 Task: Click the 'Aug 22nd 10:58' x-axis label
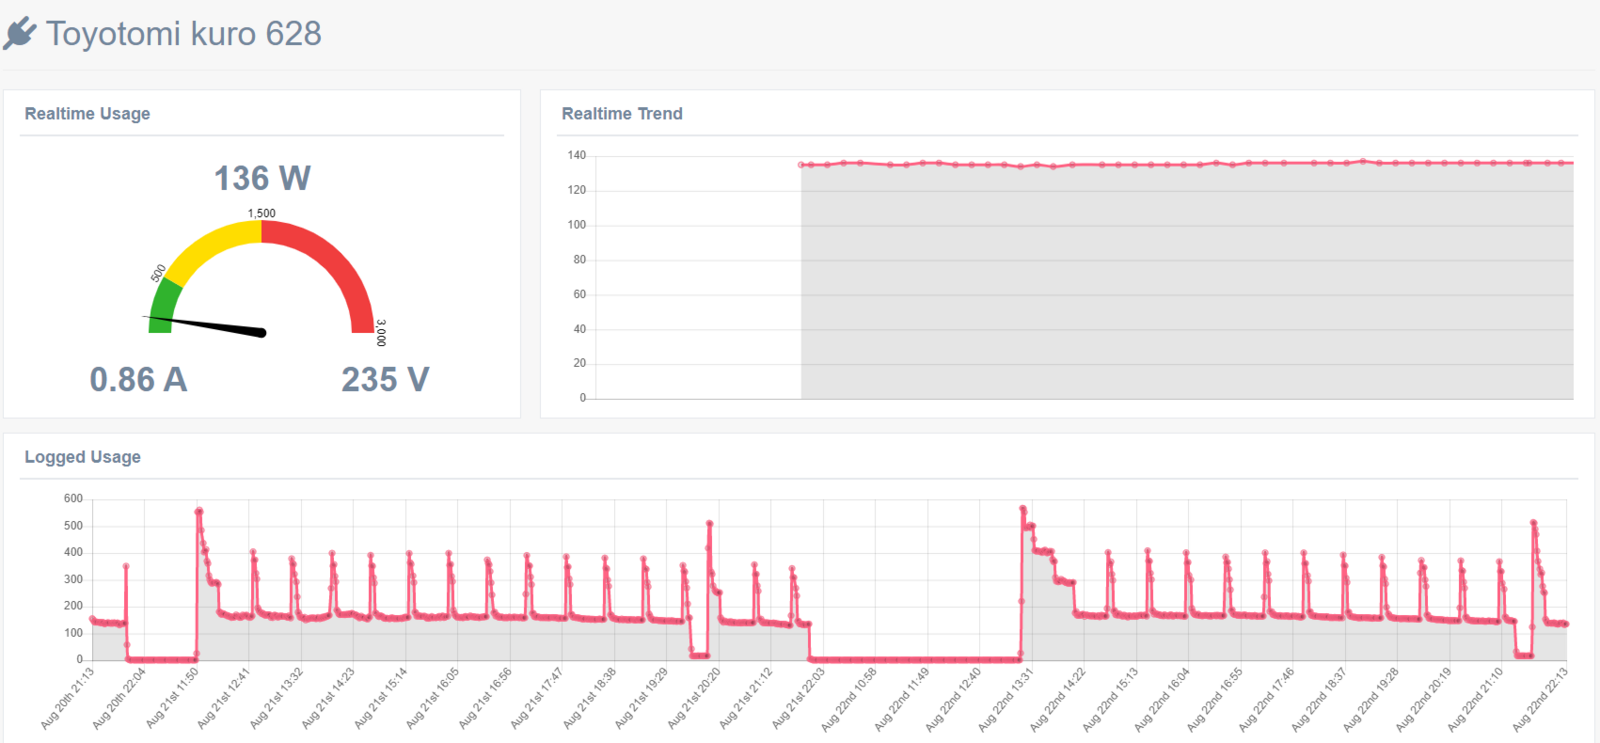click(x=850, y=698)
